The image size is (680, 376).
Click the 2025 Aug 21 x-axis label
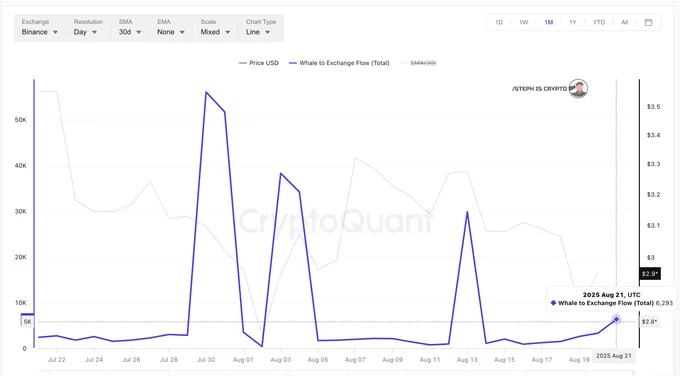point(614,356)
